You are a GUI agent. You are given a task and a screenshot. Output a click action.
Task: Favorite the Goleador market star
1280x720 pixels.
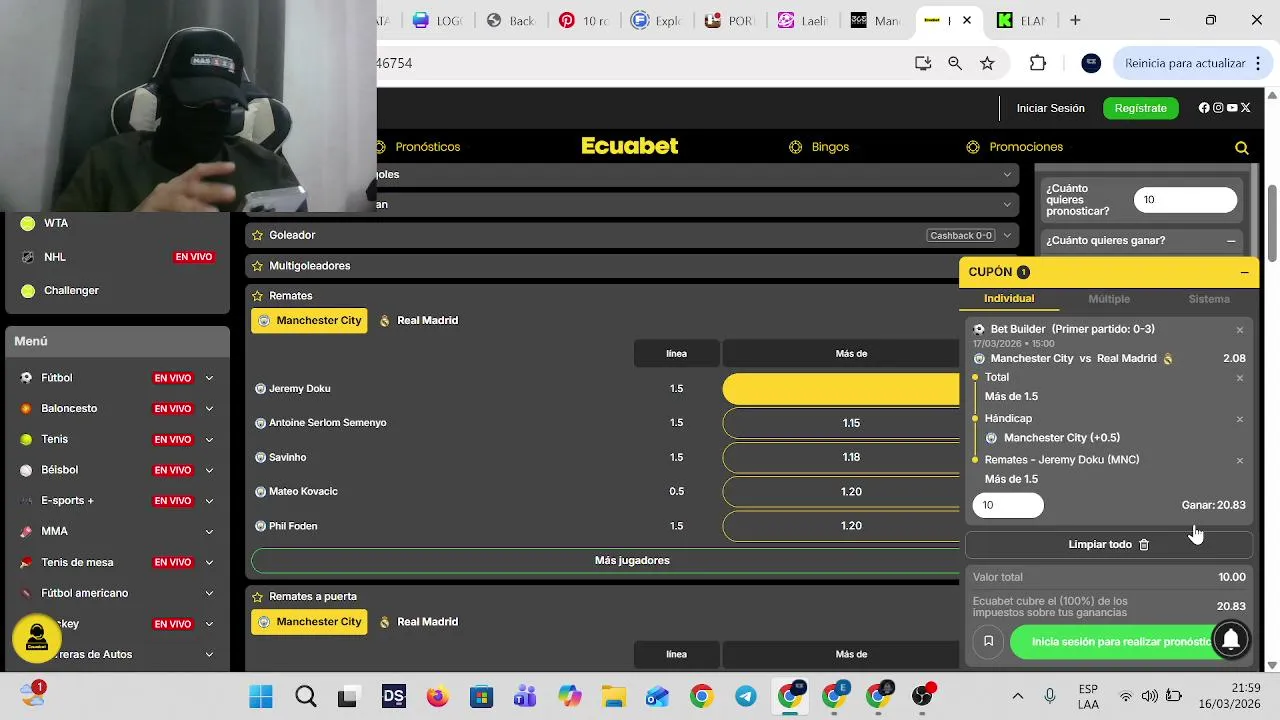(257, 235)
